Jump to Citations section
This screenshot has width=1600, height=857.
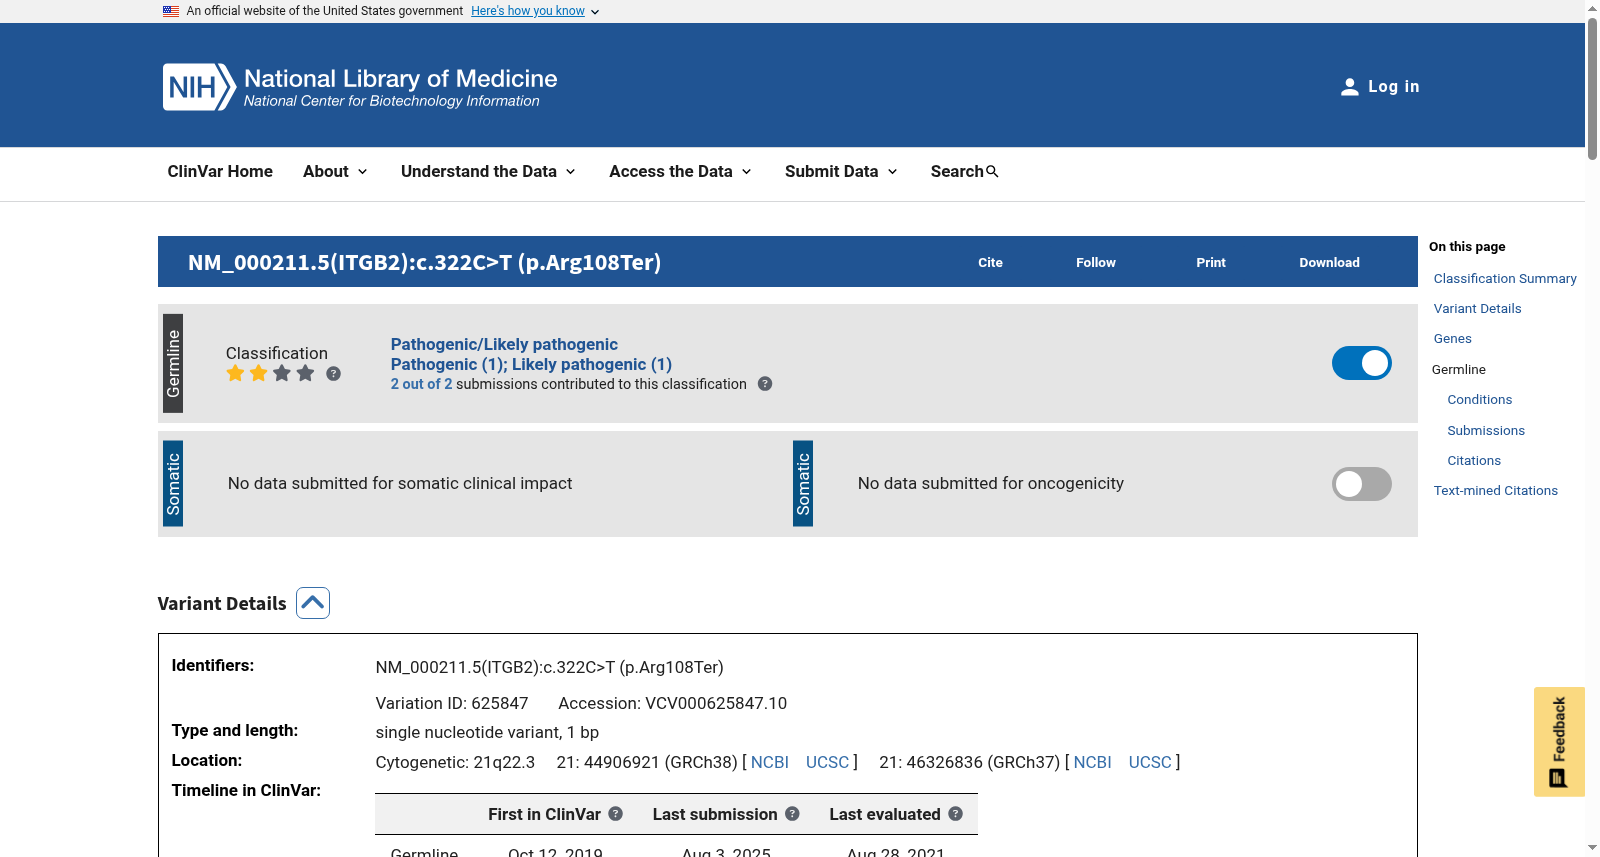[1474, 461]
